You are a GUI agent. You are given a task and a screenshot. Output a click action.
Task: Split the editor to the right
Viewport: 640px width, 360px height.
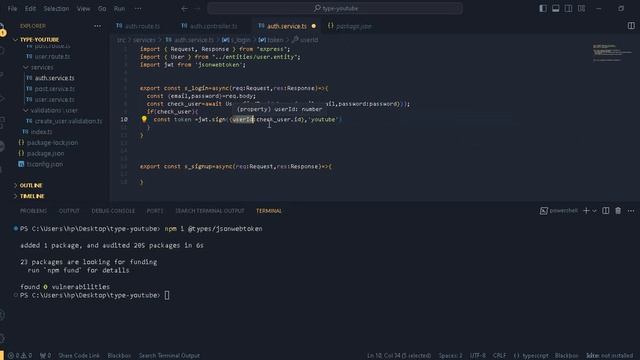point(631,26)
